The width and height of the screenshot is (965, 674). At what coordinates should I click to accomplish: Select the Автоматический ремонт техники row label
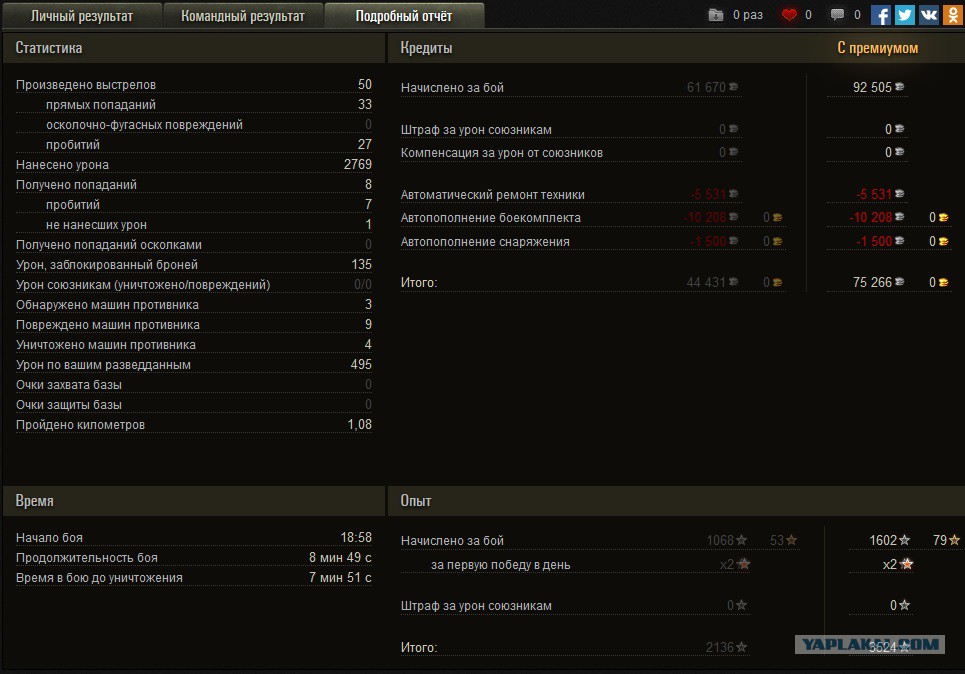(x=493, y=195)
